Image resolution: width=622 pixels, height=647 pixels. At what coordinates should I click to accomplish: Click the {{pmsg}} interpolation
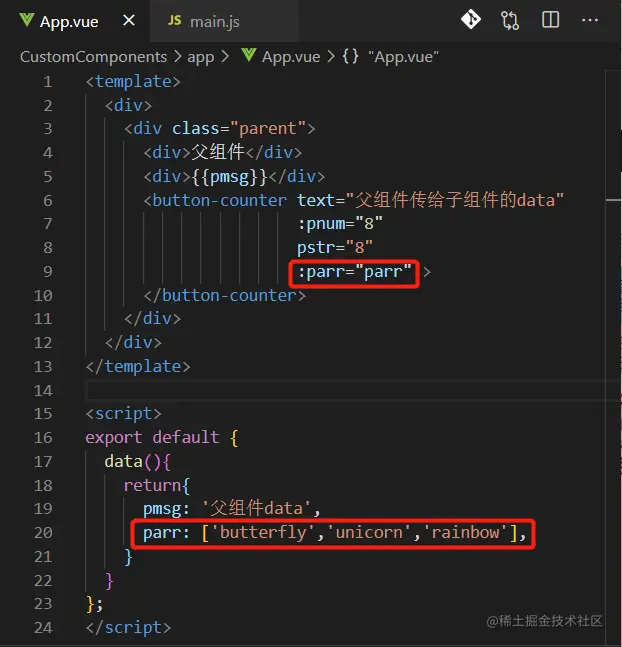(x=229, y=177)
